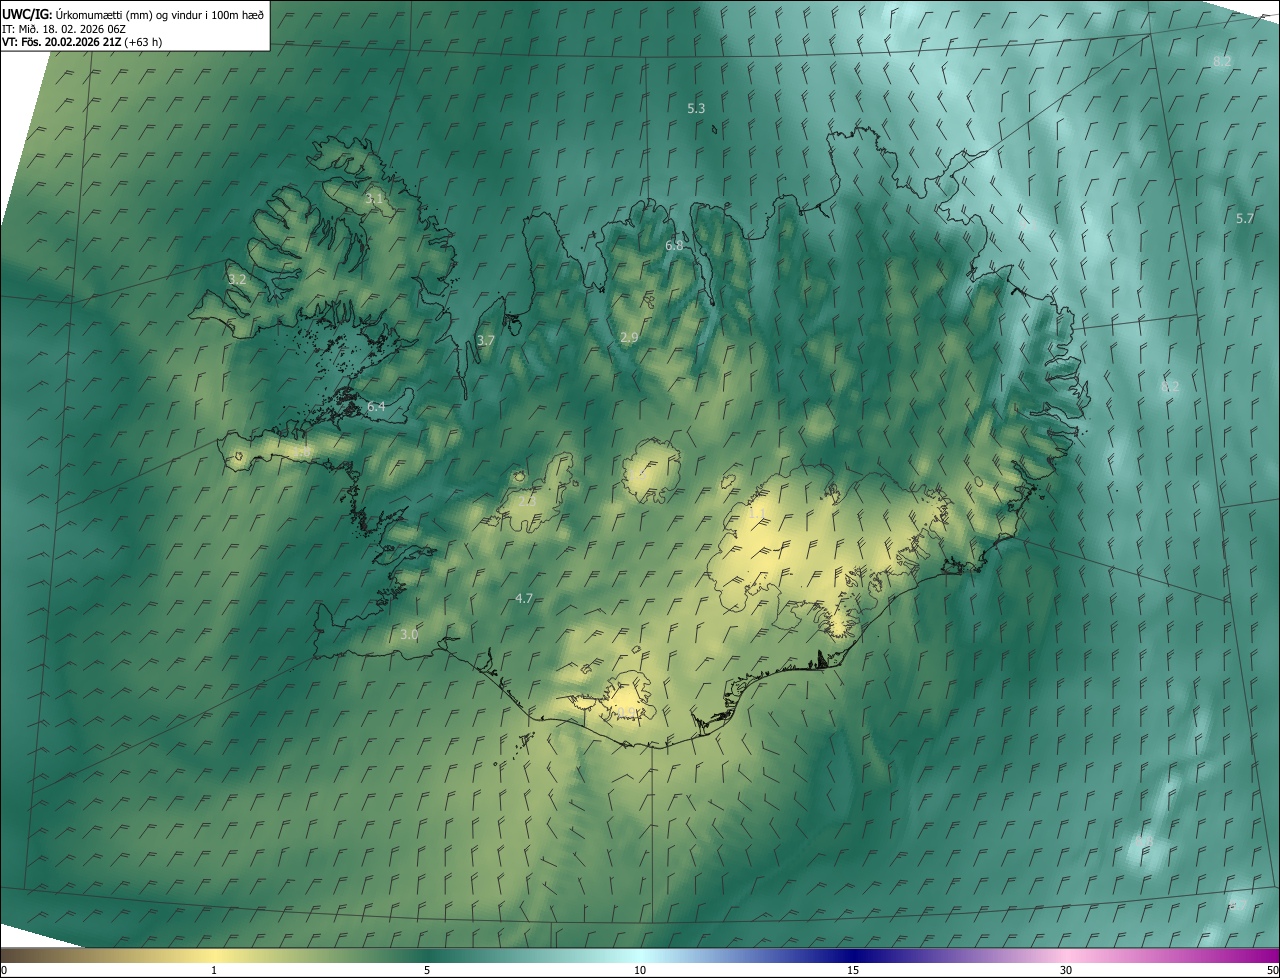Click the colour scale tick label 15
This screenshot has width=1280, height=978.
pos(853,970)
